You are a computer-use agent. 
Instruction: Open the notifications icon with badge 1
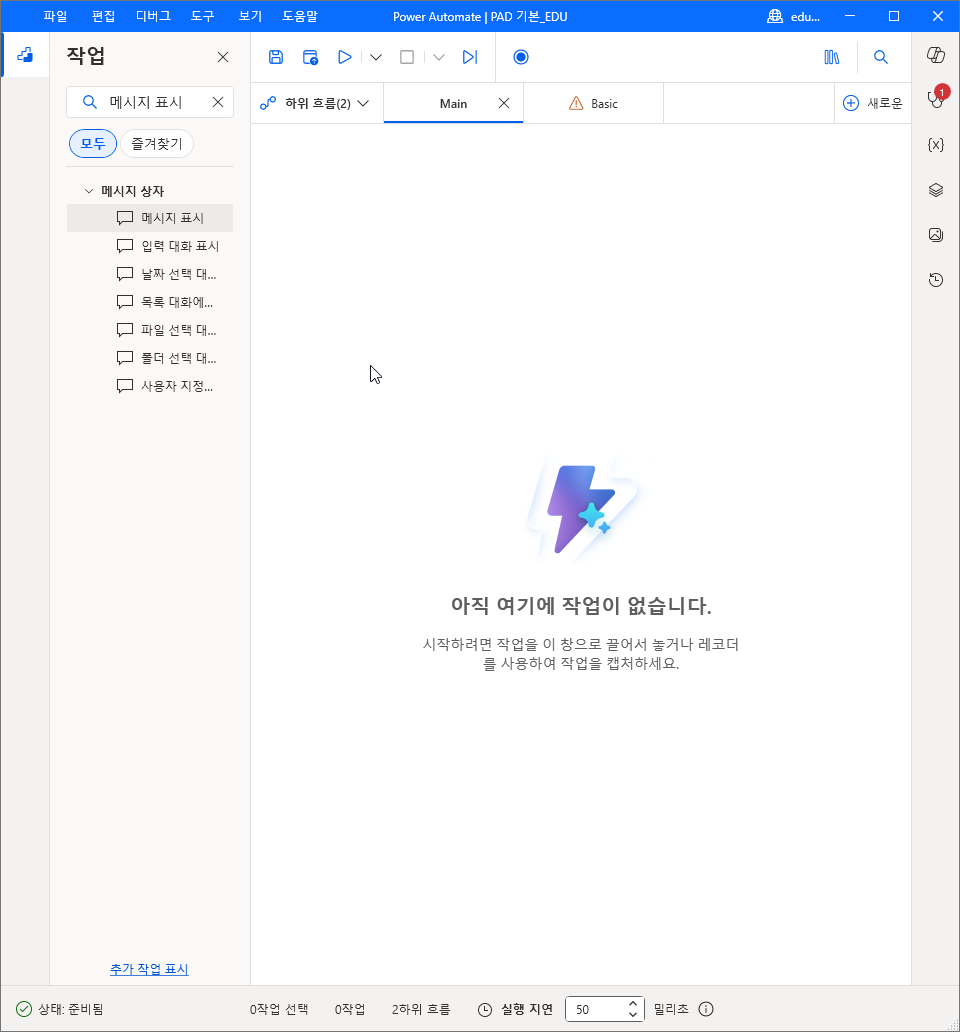[x=936, y=98]
